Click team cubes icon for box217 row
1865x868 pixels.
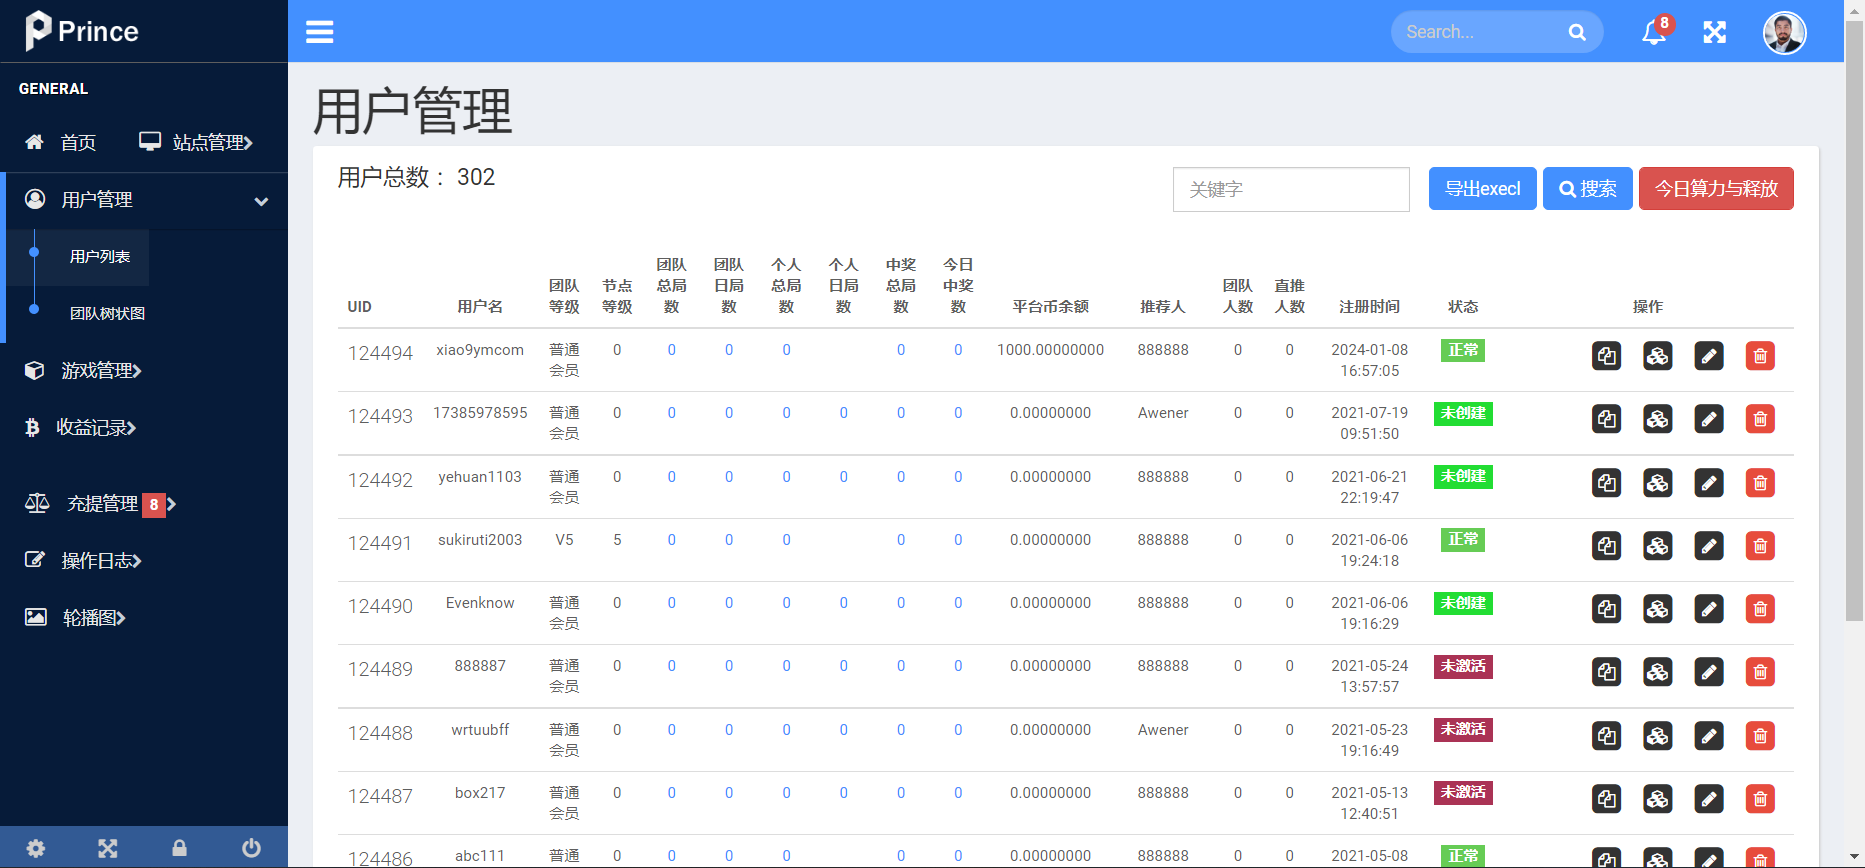coord(1658,799)
